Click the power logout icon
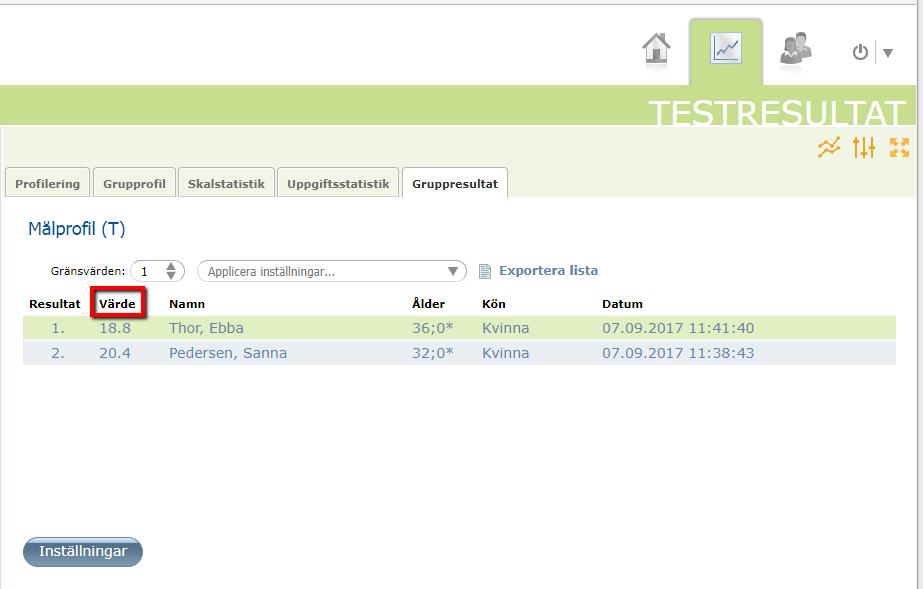The height and width of the screenshot is (589, 923). [860, 52]
